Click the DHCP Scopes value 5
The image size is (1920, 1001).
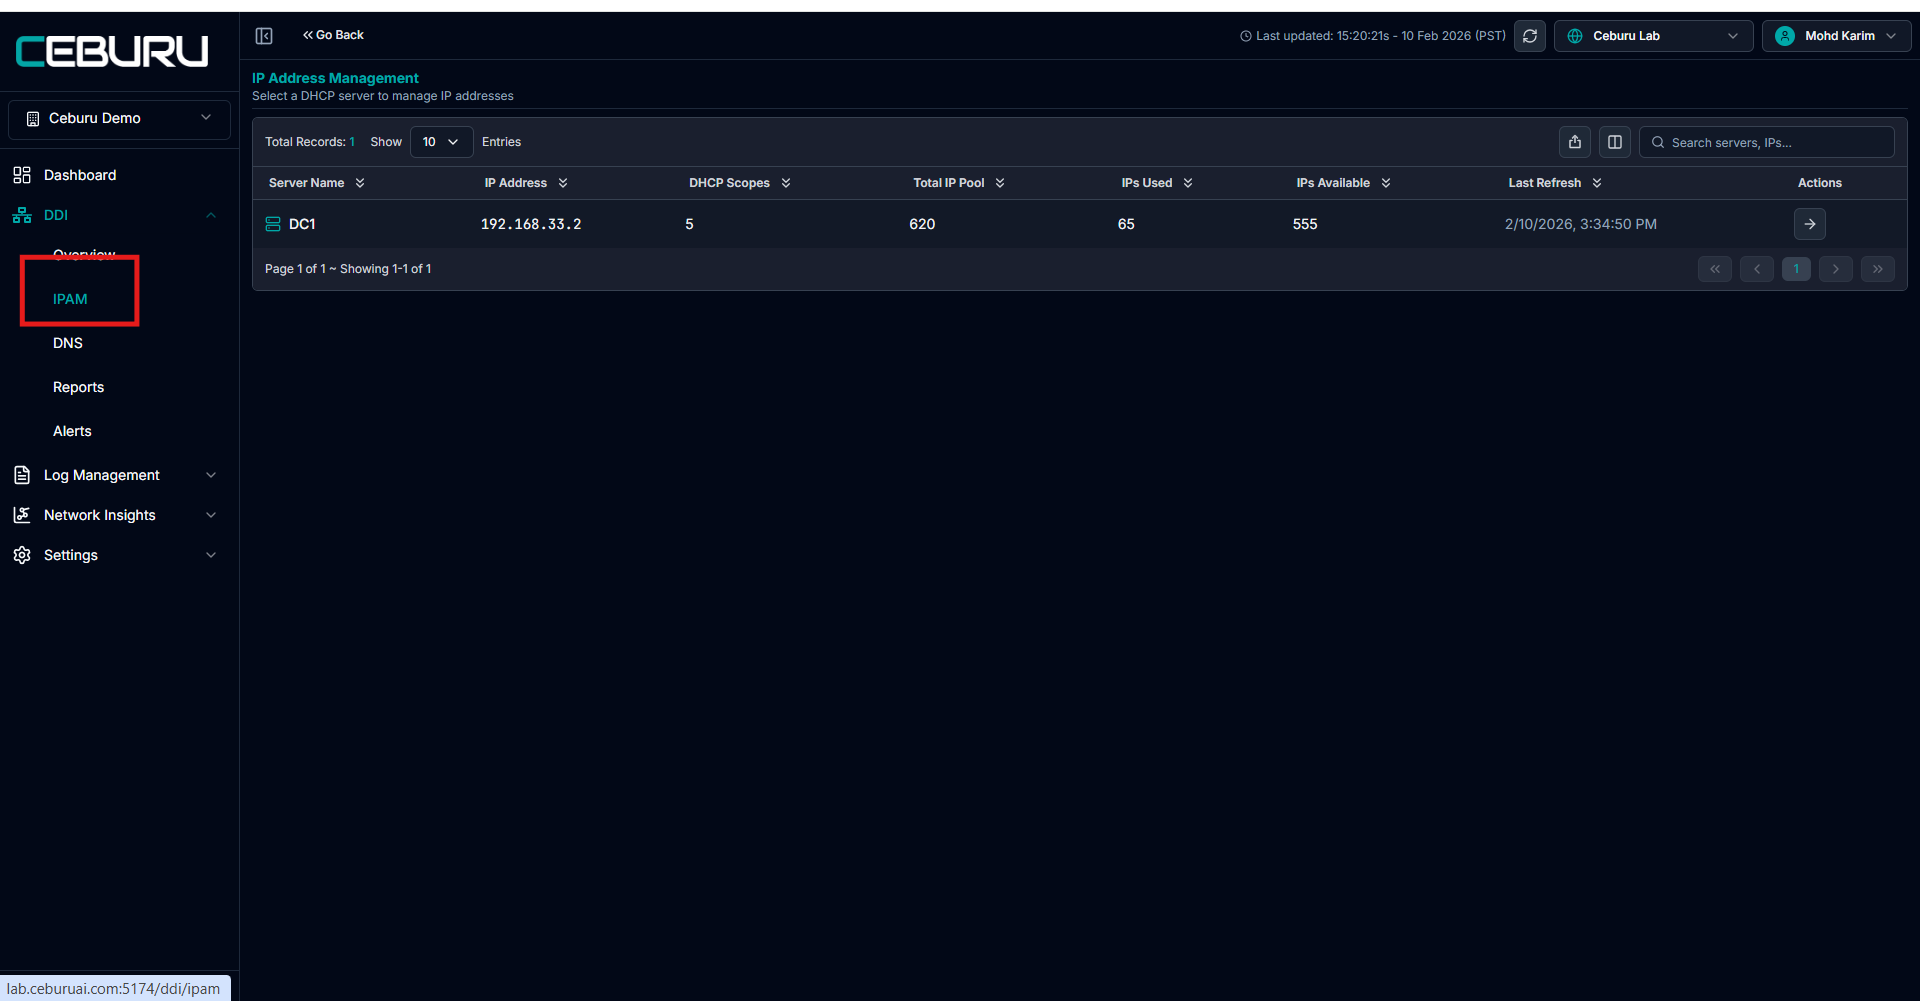click(x=689, y=224)
